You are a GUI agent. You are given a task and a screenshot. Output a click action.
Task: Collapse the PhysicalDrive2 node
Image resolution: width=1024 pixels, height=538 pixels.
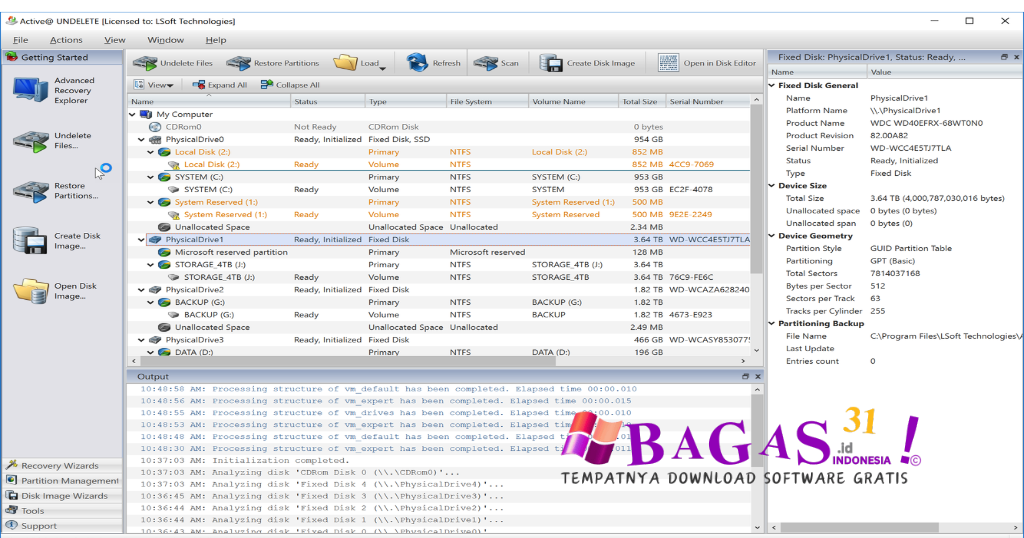(141, 290)
